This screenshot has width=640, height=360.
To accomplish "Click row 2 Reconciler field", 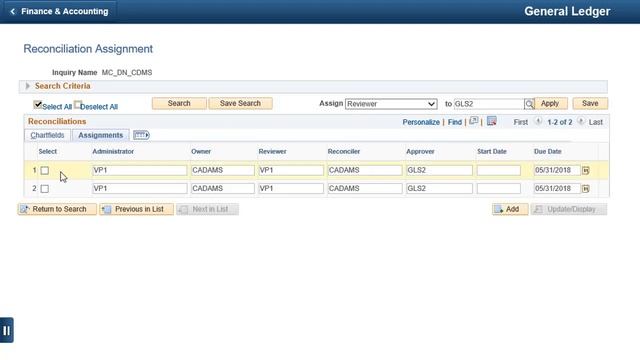I will pyautogui.click(x=365, y=189).
